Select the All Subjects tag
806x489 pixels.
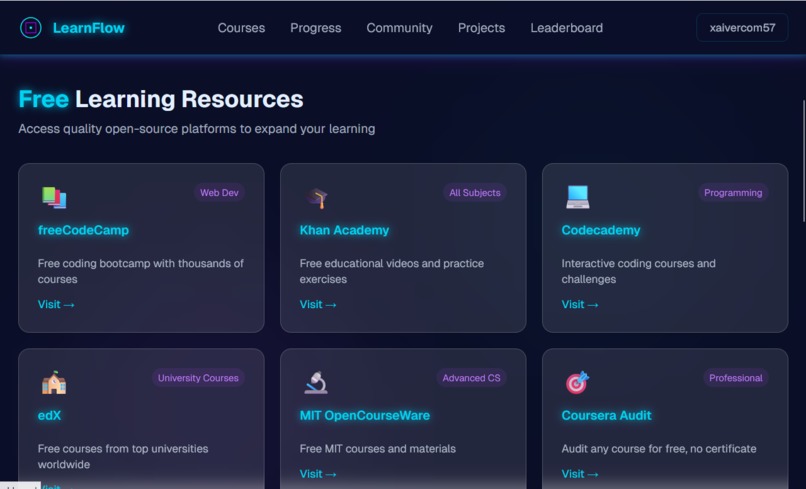(474, 193)
